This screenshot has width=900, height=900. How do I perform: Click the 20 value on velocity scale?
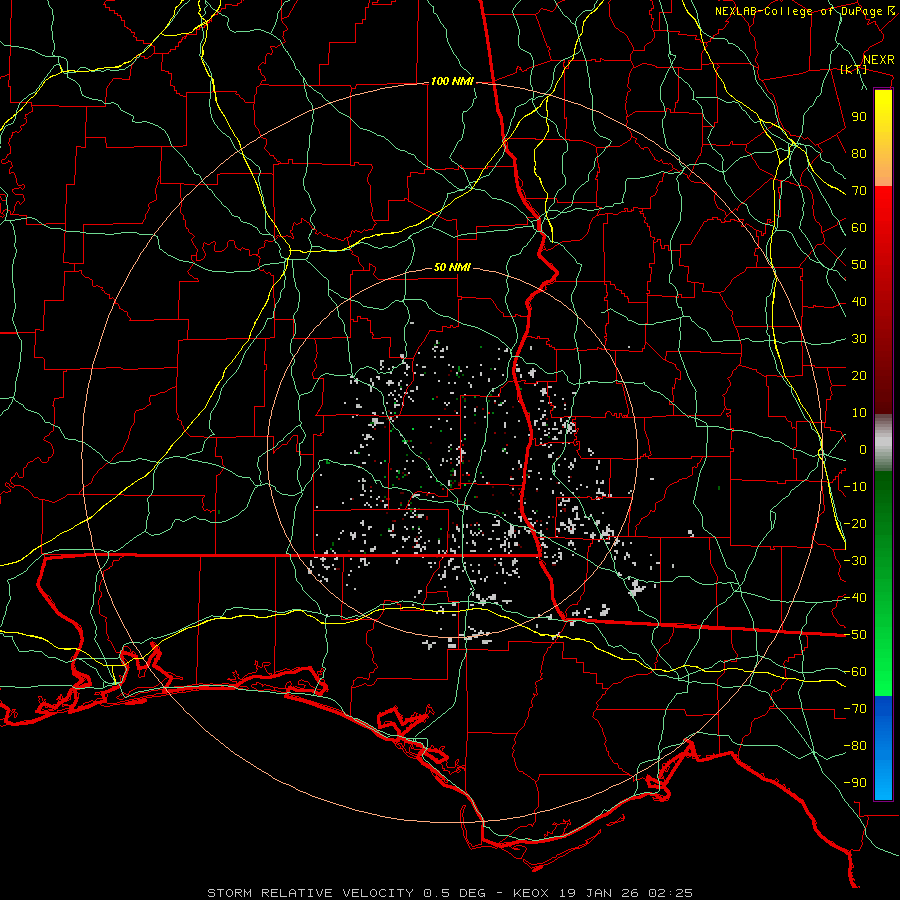coord(859,376)
